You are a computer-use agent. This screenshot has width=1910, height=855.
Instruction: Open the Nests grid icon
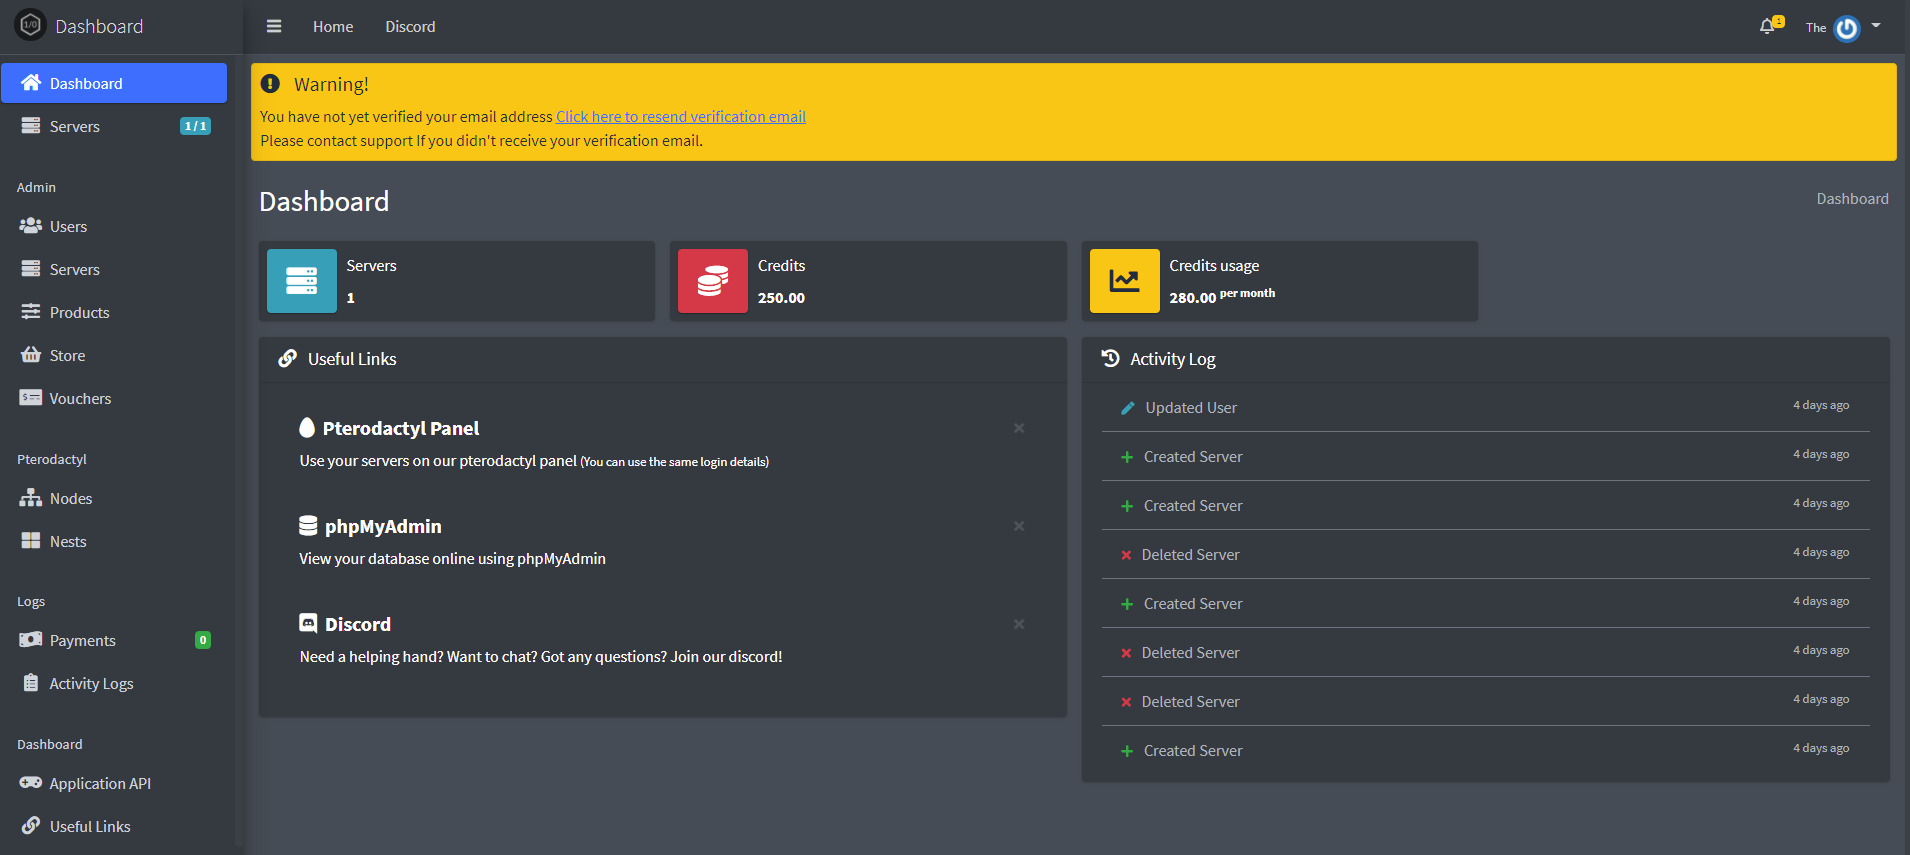point(31,541)
